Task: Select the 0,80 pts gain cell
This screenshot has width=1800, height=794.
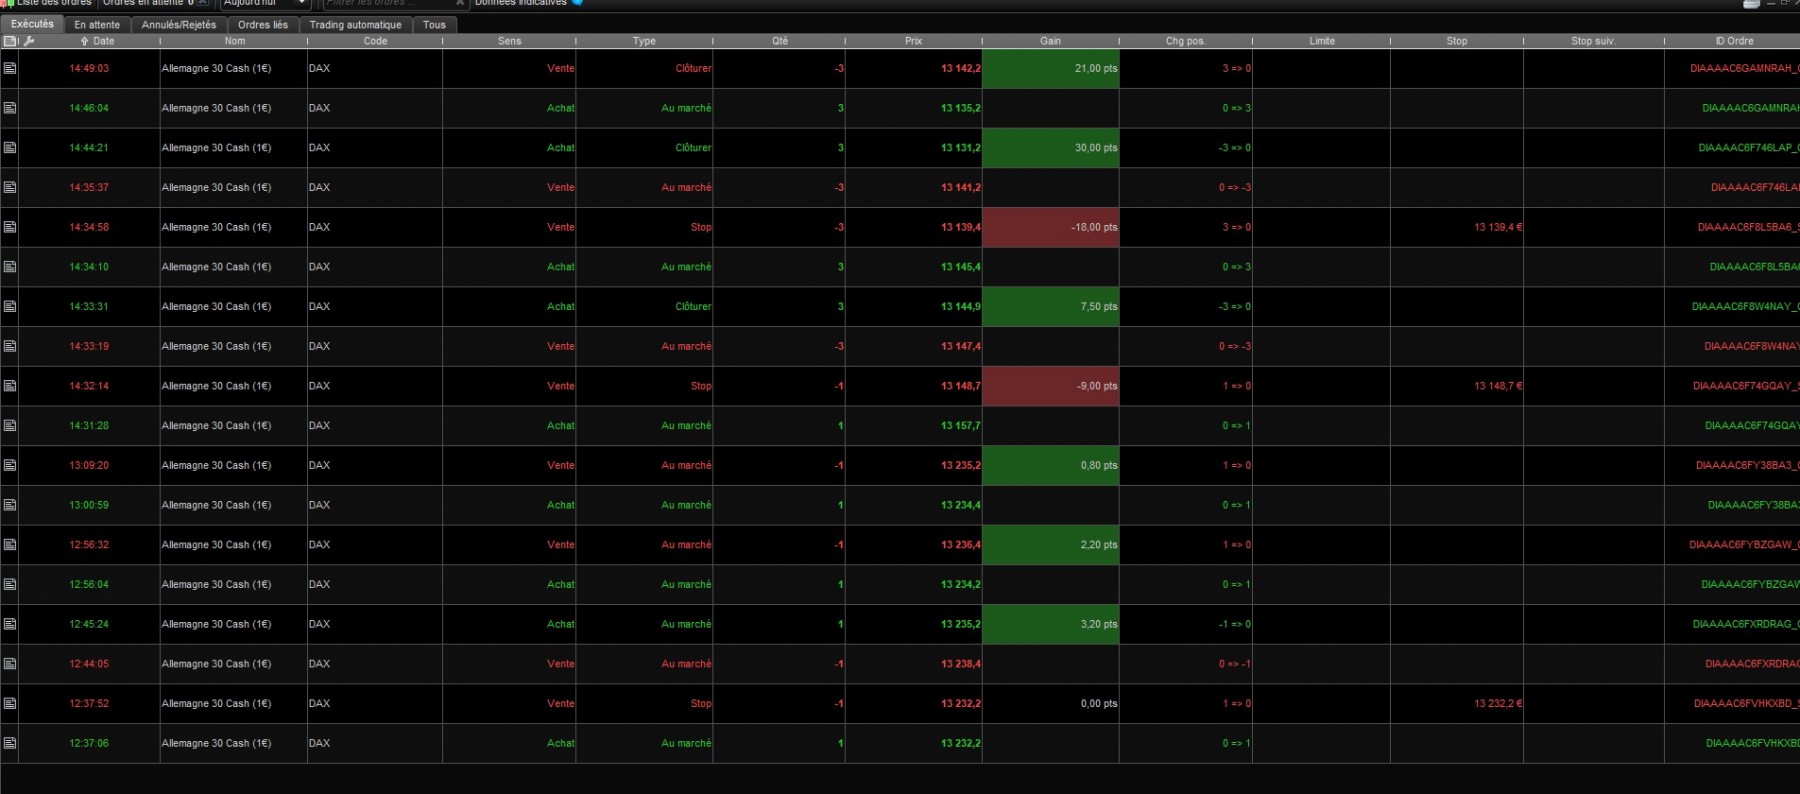Action: 1051,465
